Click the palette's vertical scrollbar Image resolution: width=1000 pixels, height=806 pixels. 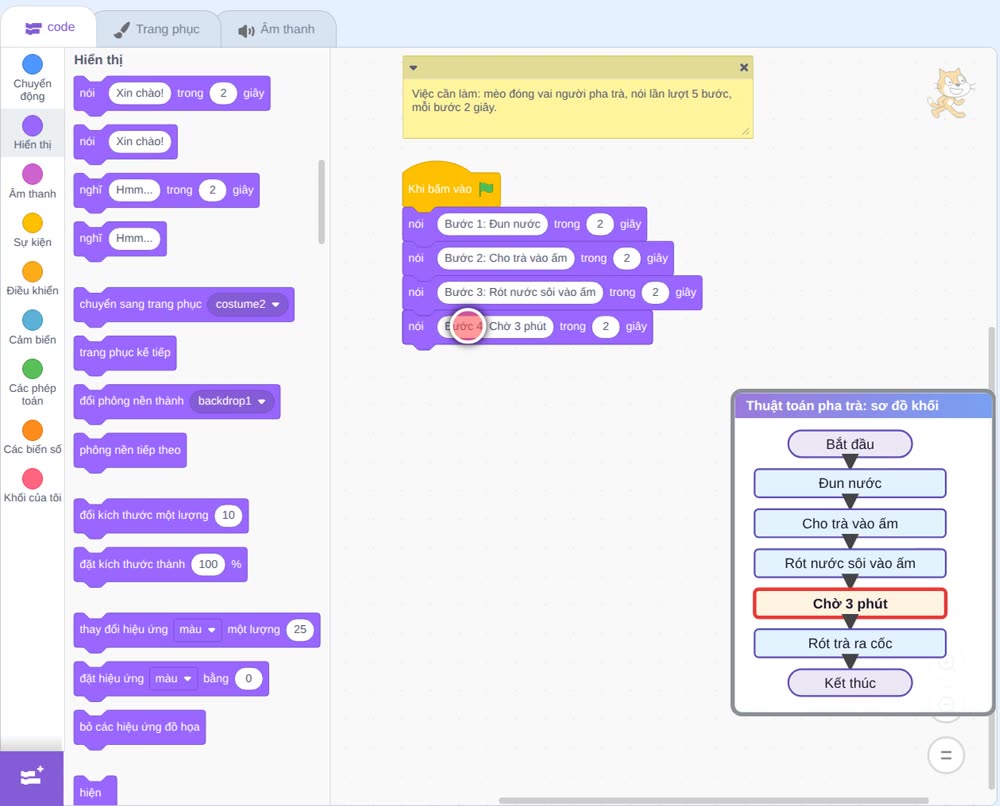click(x=321, y=202)
